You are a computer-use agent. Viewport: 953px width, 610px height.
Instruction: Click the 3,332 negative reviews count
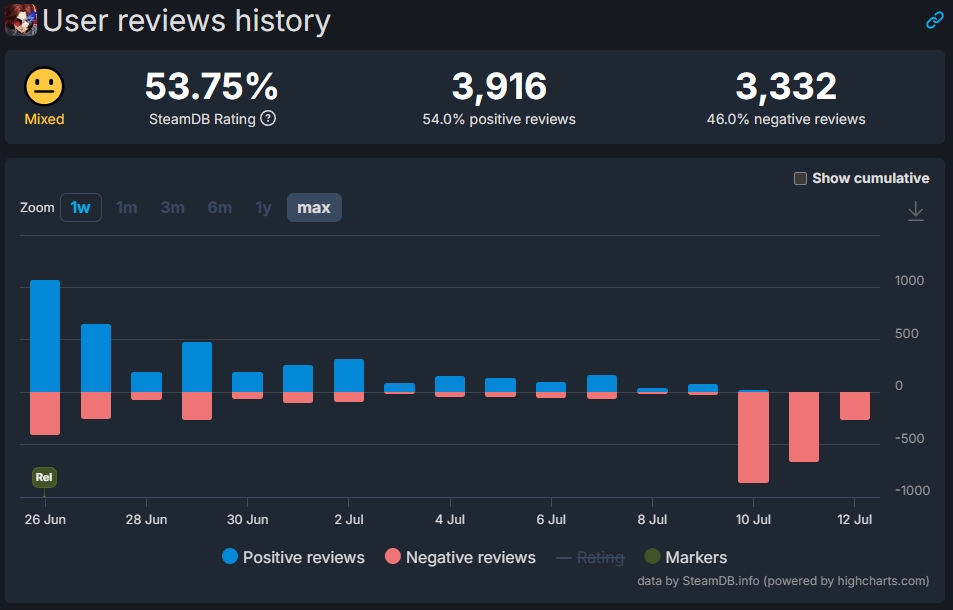[786, 86]
